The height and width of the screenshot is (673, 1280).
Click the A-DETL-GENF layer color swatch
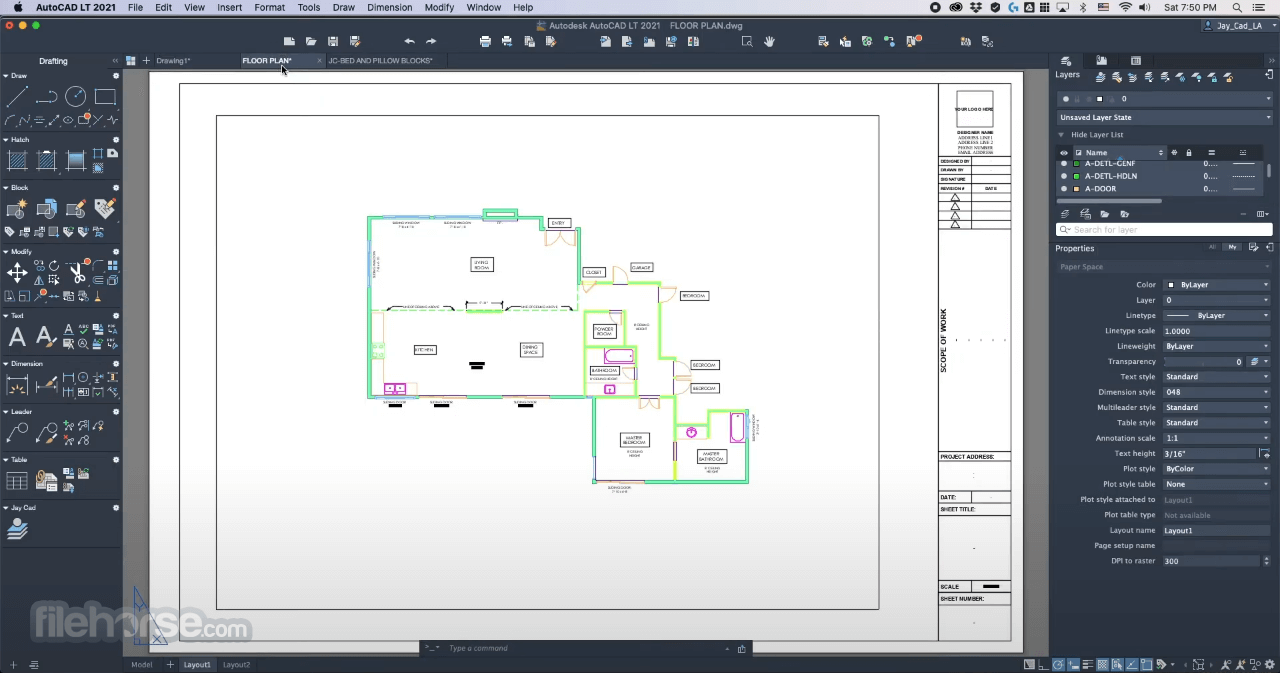point(1076,164)
